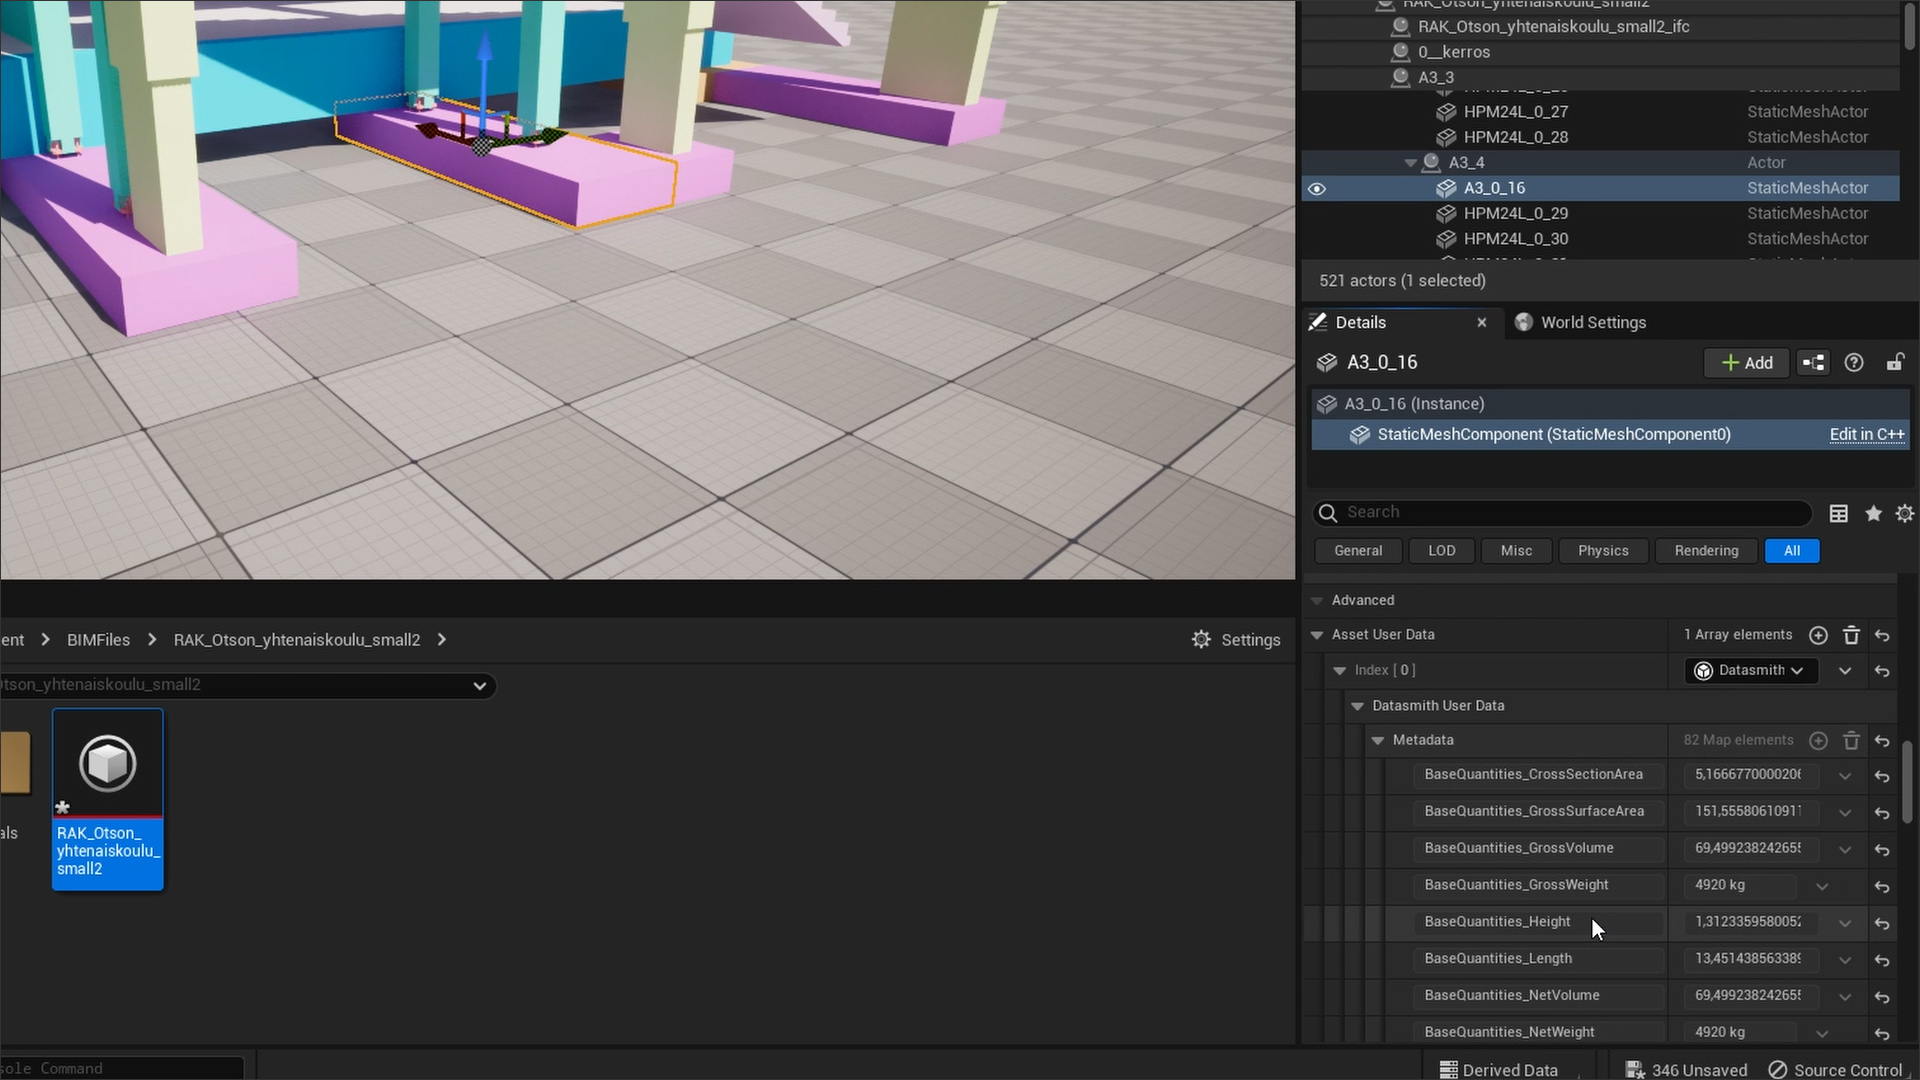Collapse Asset User Data section
1920x1080 pixels.
(x=1317, y=635)
